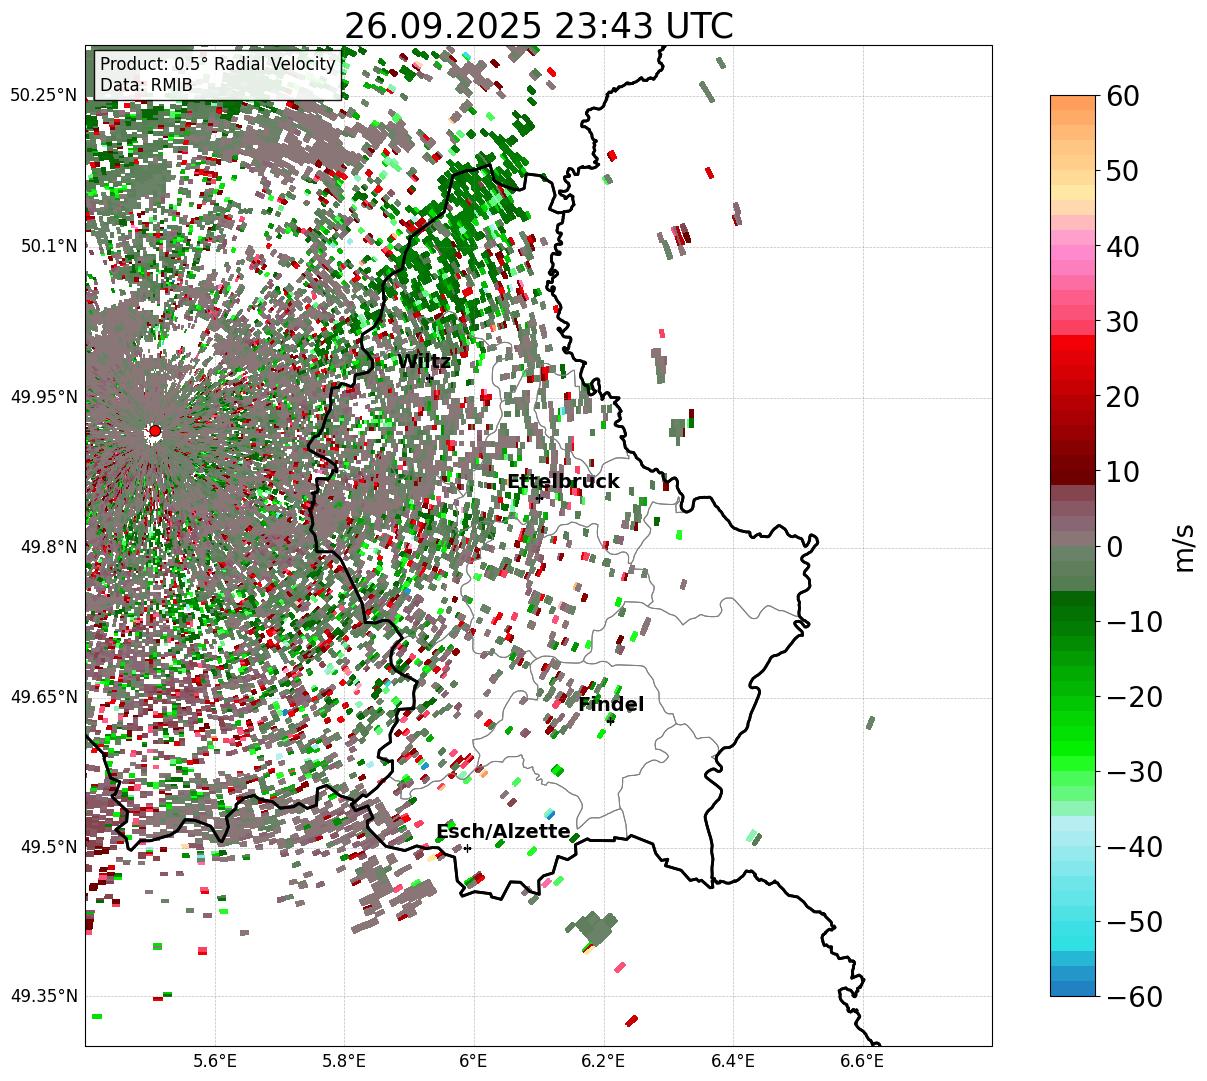
Task: Click the colorbar value 30
Action: click(1120, 322)
